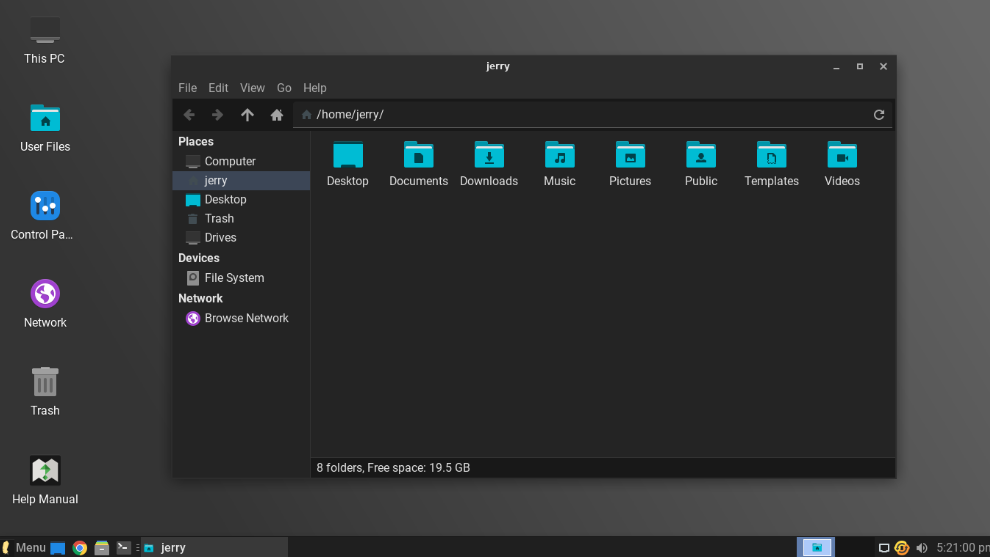990x557 pixels.
Task: Select Trash icon on the desktop
Action: click(x=45, y=392)
